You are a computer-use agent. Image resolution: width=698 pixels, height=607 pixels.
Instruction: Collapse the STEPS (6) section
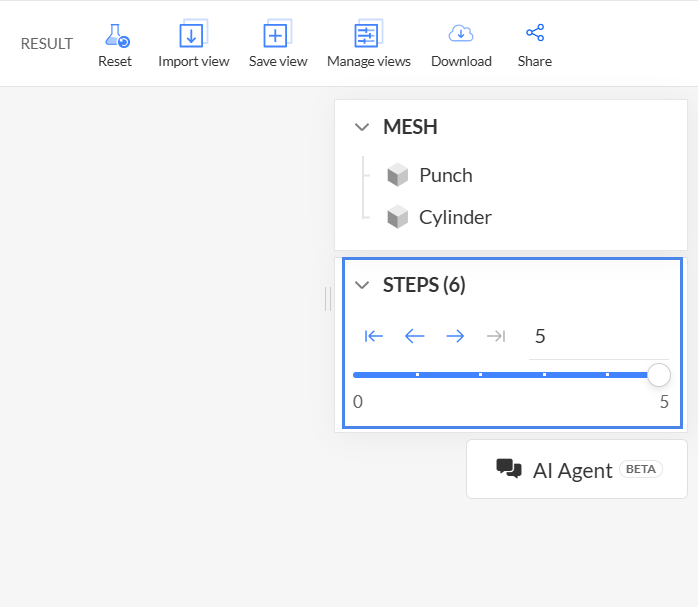(362, 285)
